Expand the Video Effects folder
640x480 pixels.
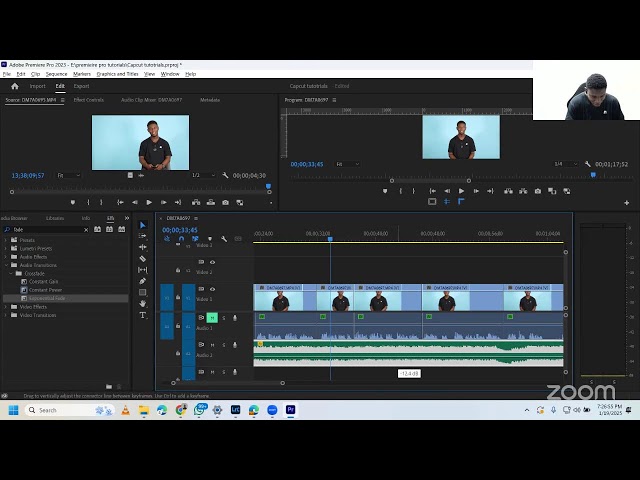(6, 307)
